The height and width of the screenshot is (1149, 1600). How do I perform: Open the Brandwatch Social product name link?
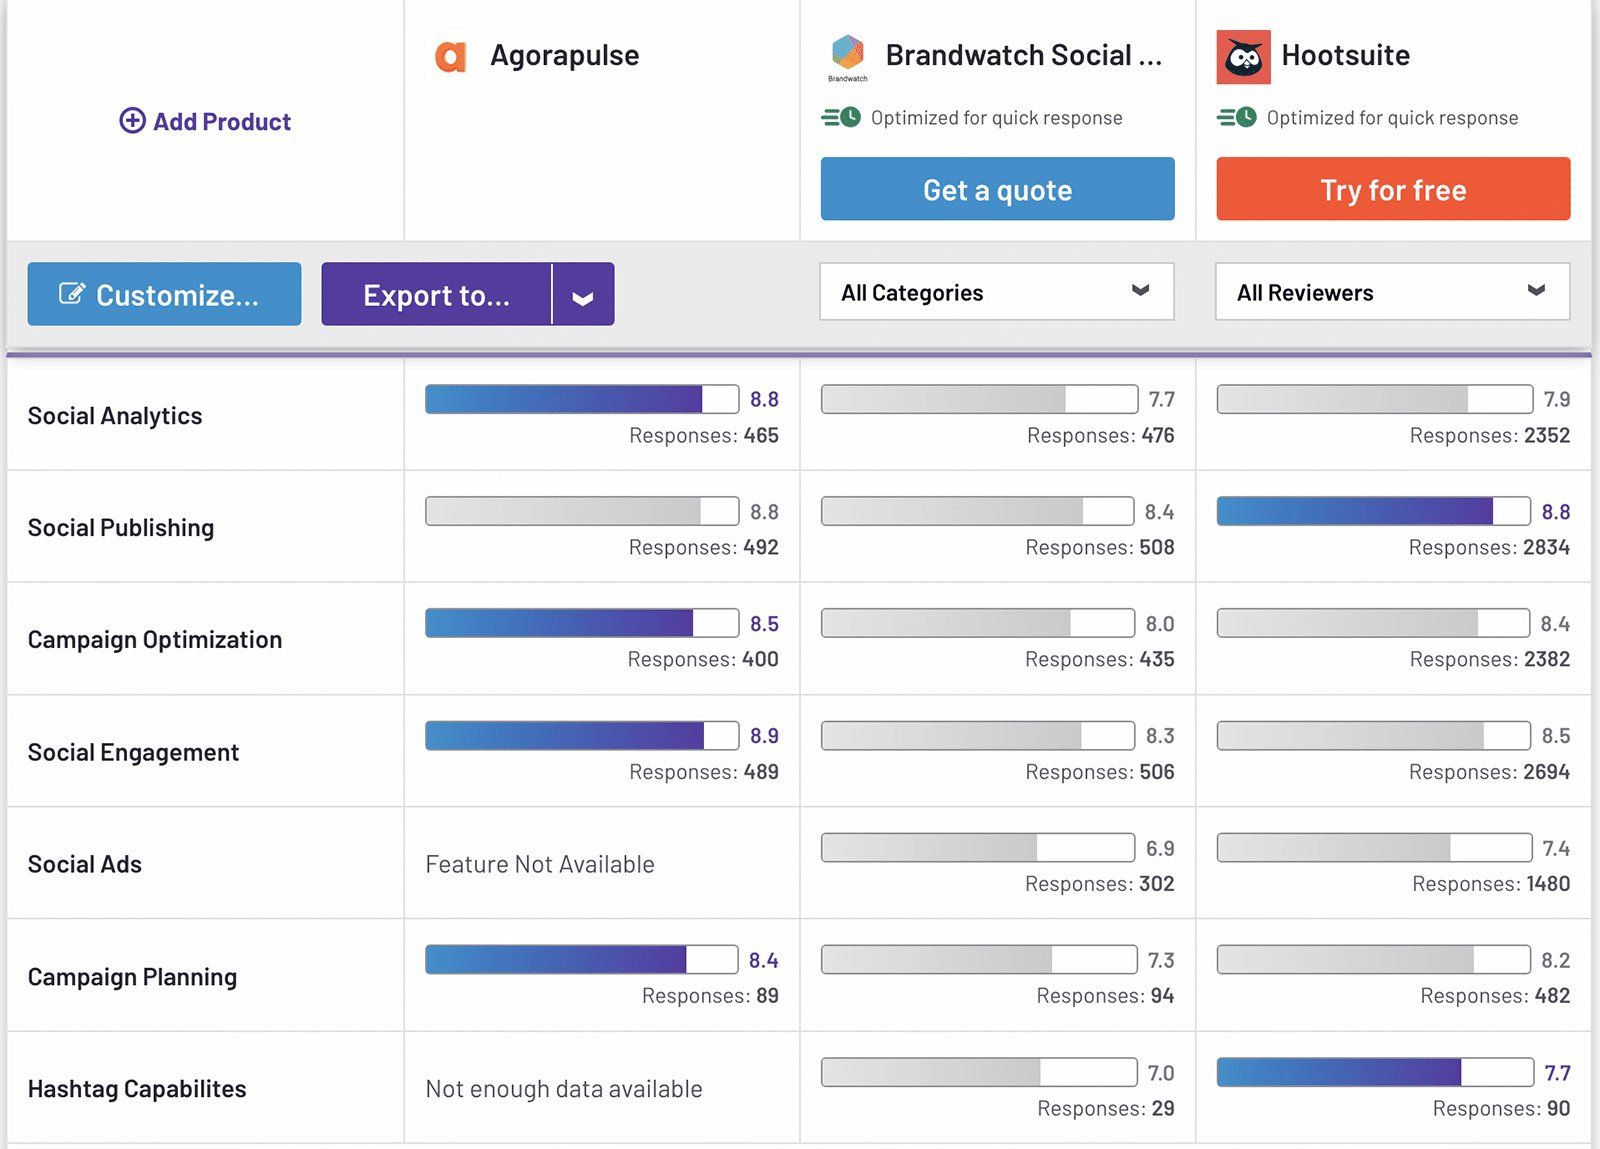(x=1023, y=56)
